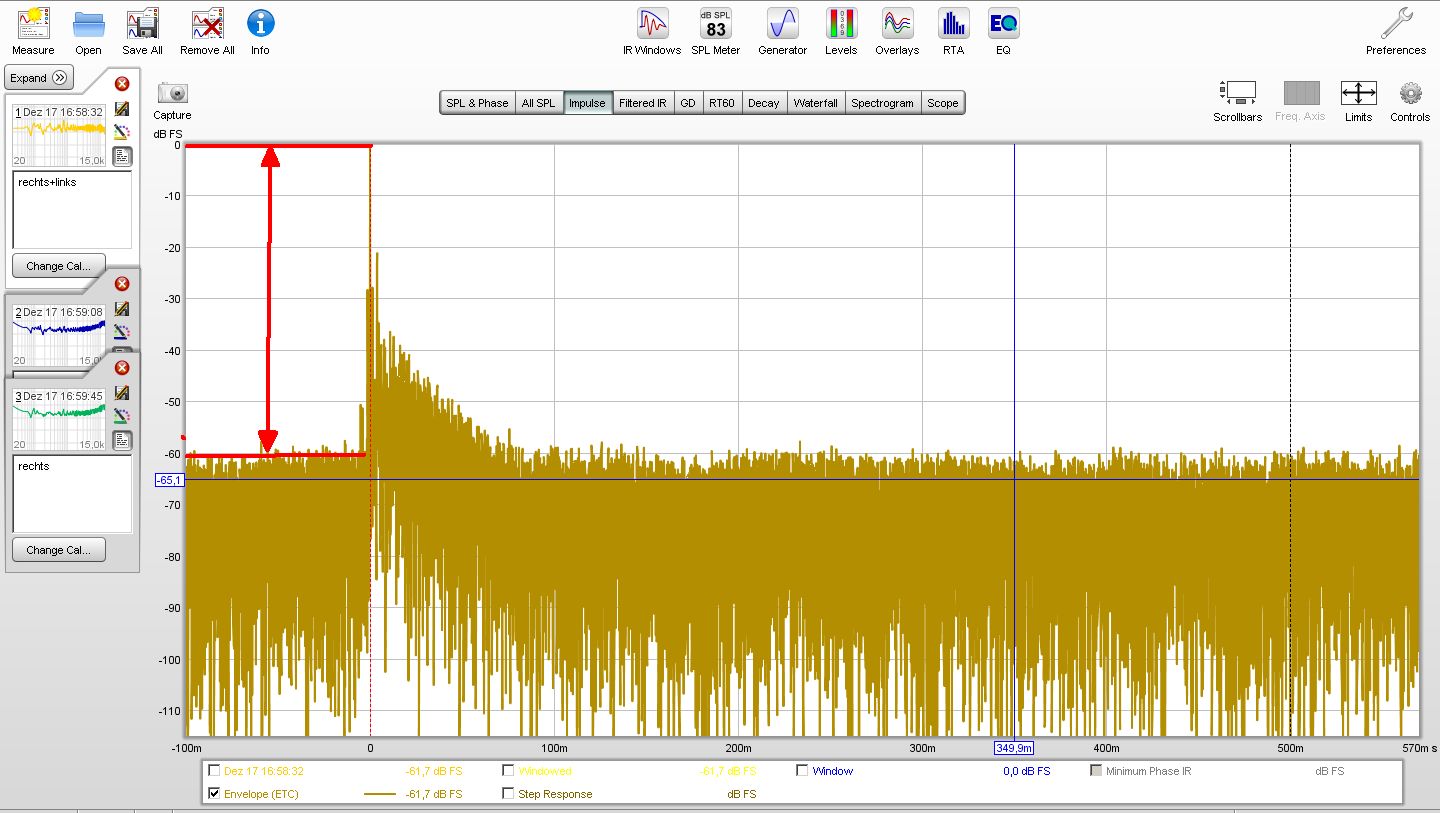Click the Measure toolbar icon

pos(33,31)
